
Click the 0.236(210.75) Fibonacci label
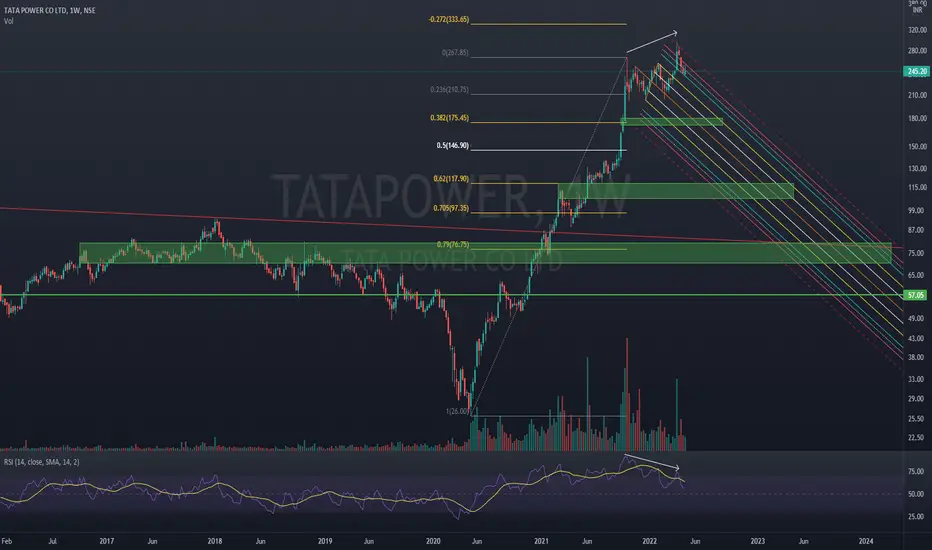click(449, 90)
